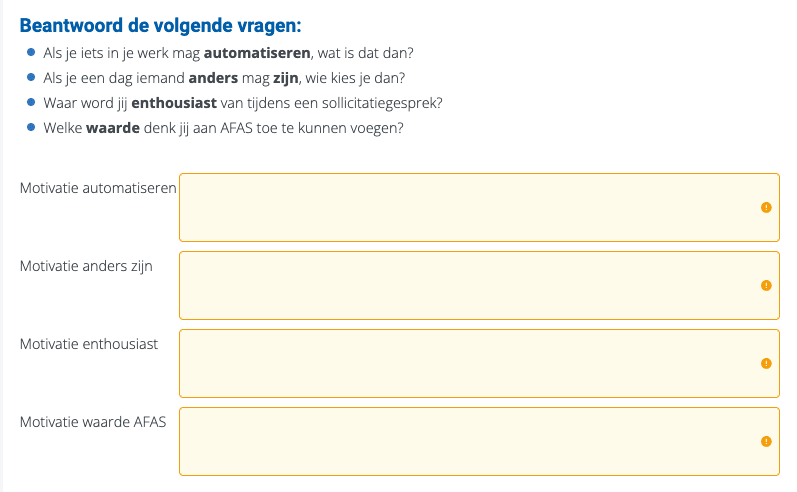Viewport: 797px width, 492px height.
Task: Click the blue bullet before the automatiseren question
Action: click(31, 53)
